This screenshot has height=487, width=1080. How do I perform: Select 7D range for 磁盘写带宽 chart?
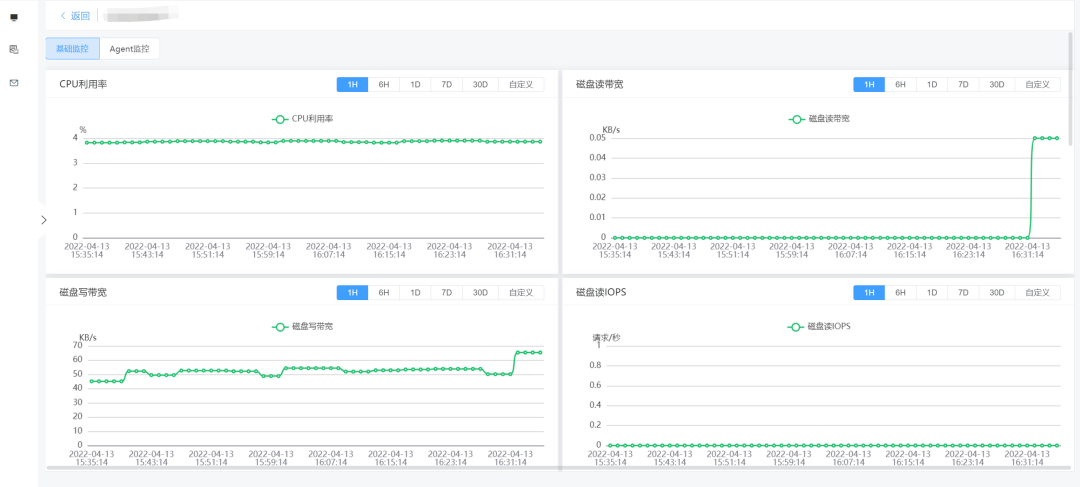[x=446, y=292]
